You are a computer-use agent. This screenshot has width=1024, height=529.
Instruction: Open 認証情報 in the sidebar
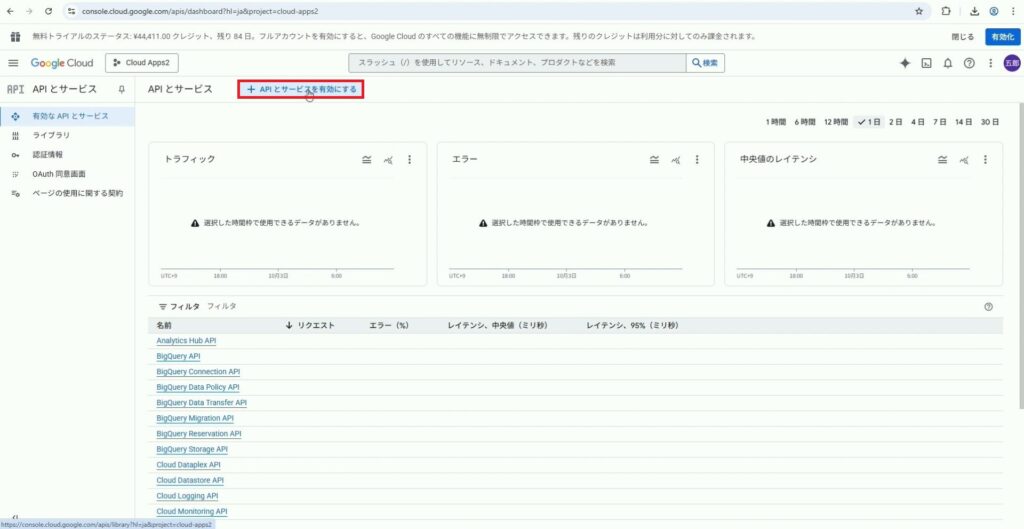tap(48, 154)
